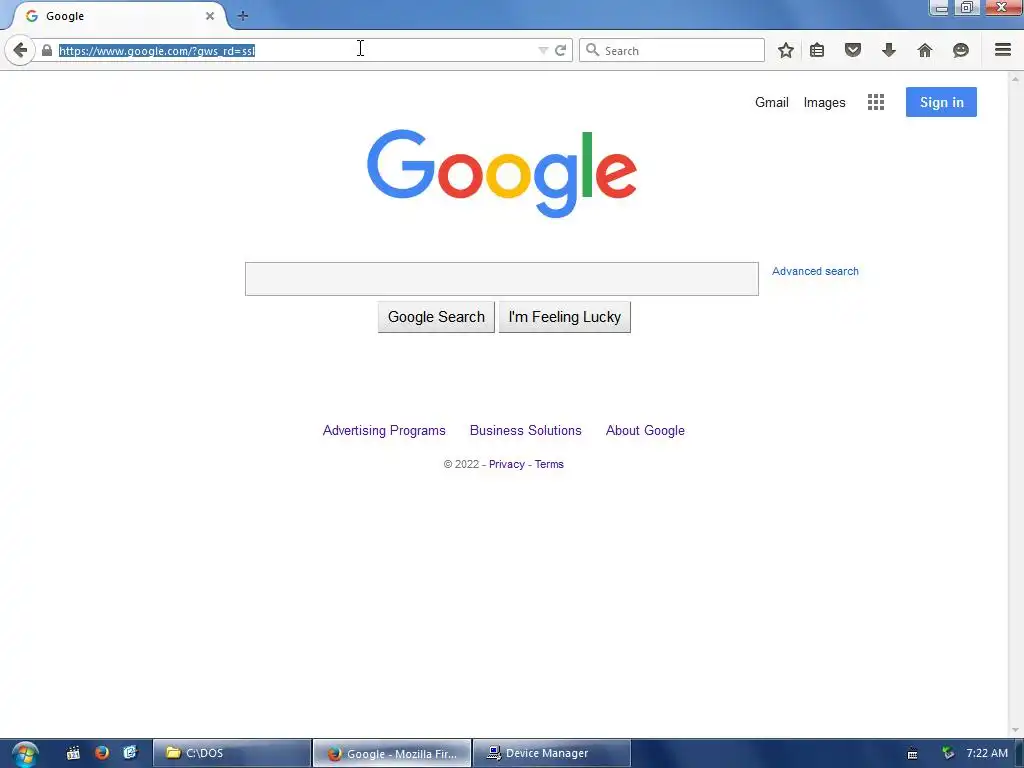This screenshot has width=1024, height=768.
Task: Open the Downloads arrow icon
Action: 889,50
